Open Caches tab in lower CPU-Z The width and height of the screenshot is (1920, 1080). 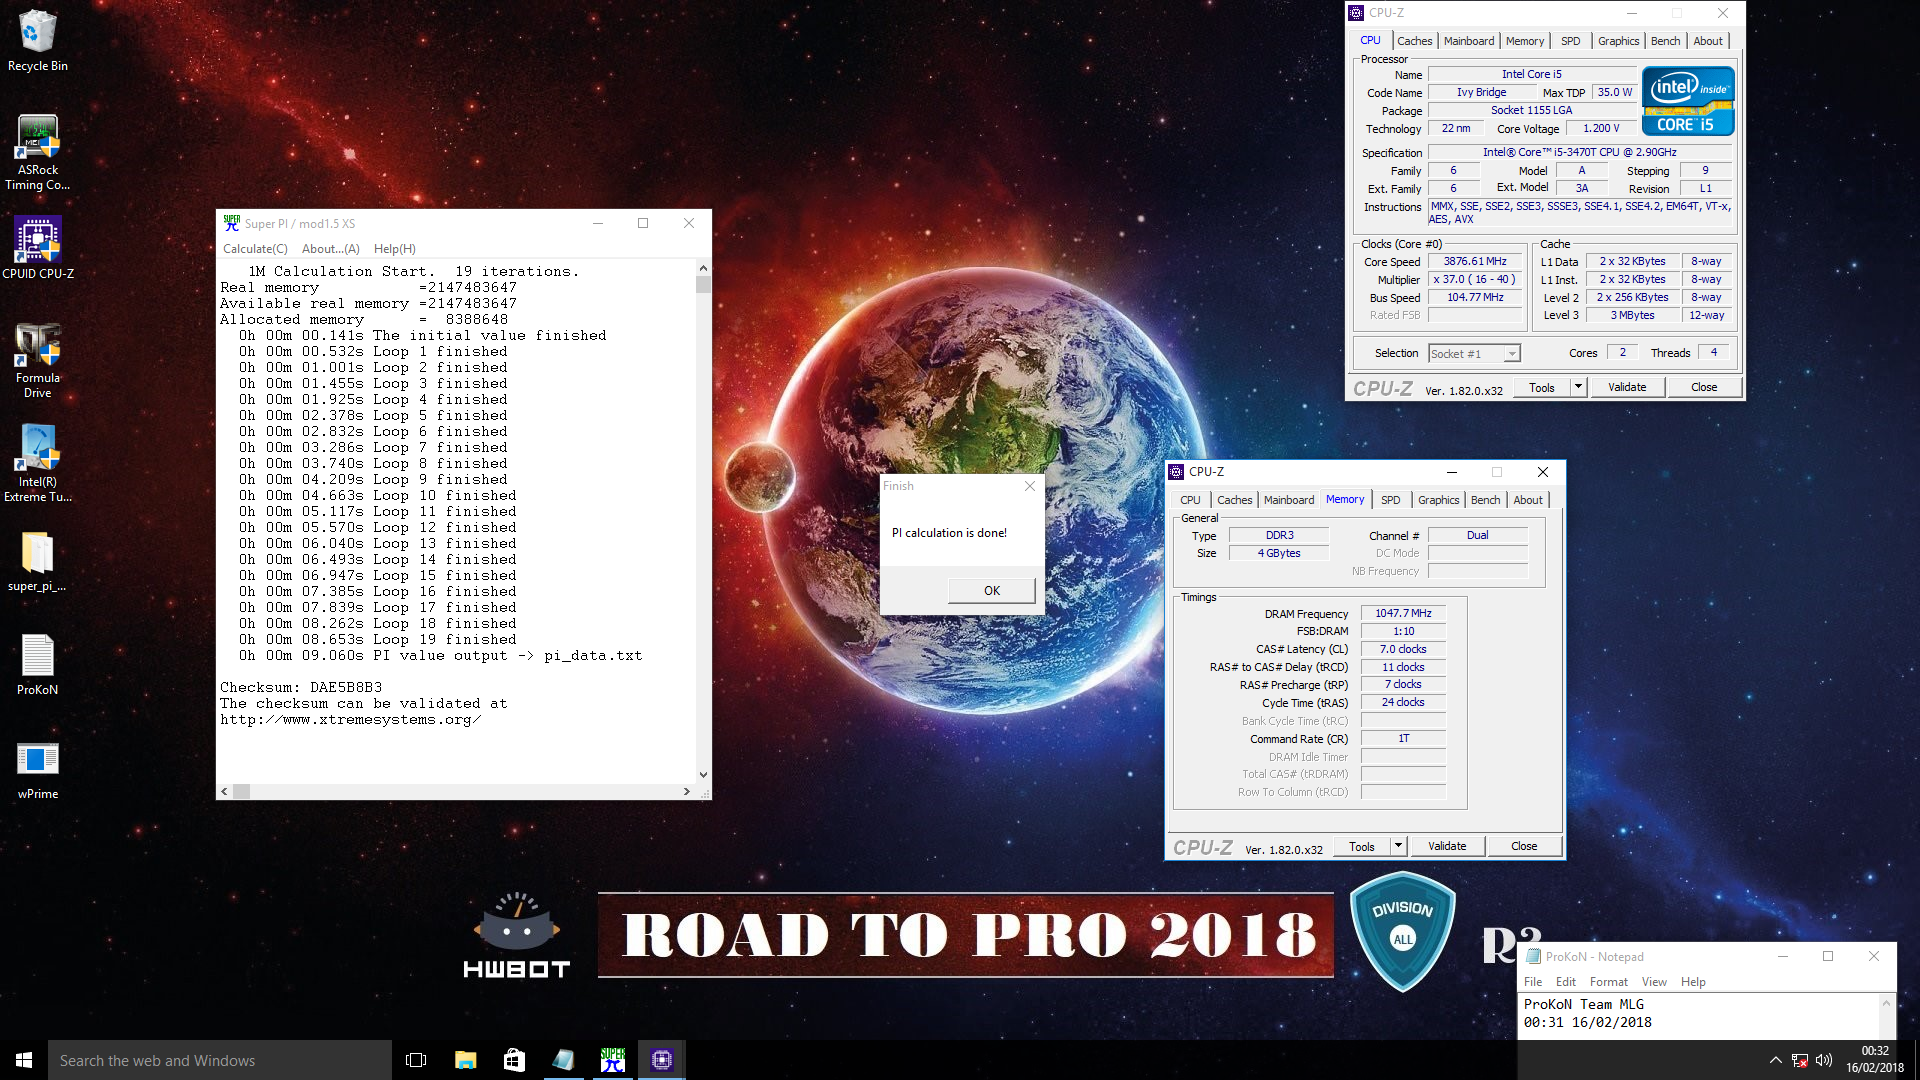[1234, 500]
